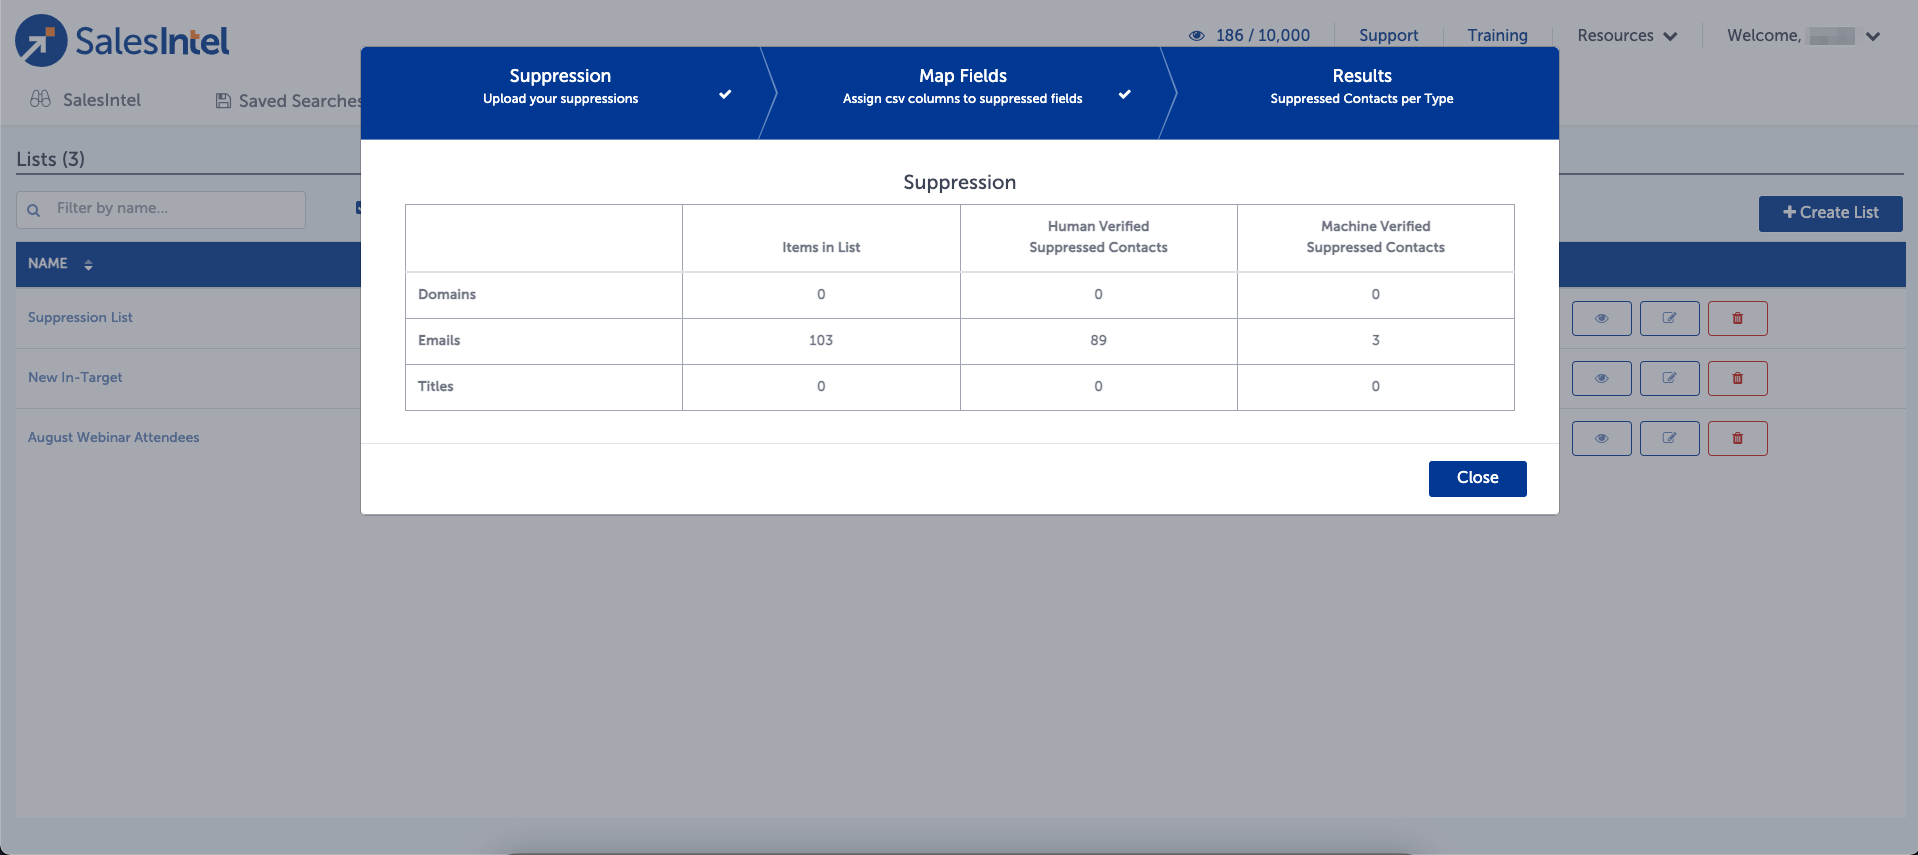Click the Emails row label
This screenshot has width=1918, height=855.
click(x=439, y=341)
